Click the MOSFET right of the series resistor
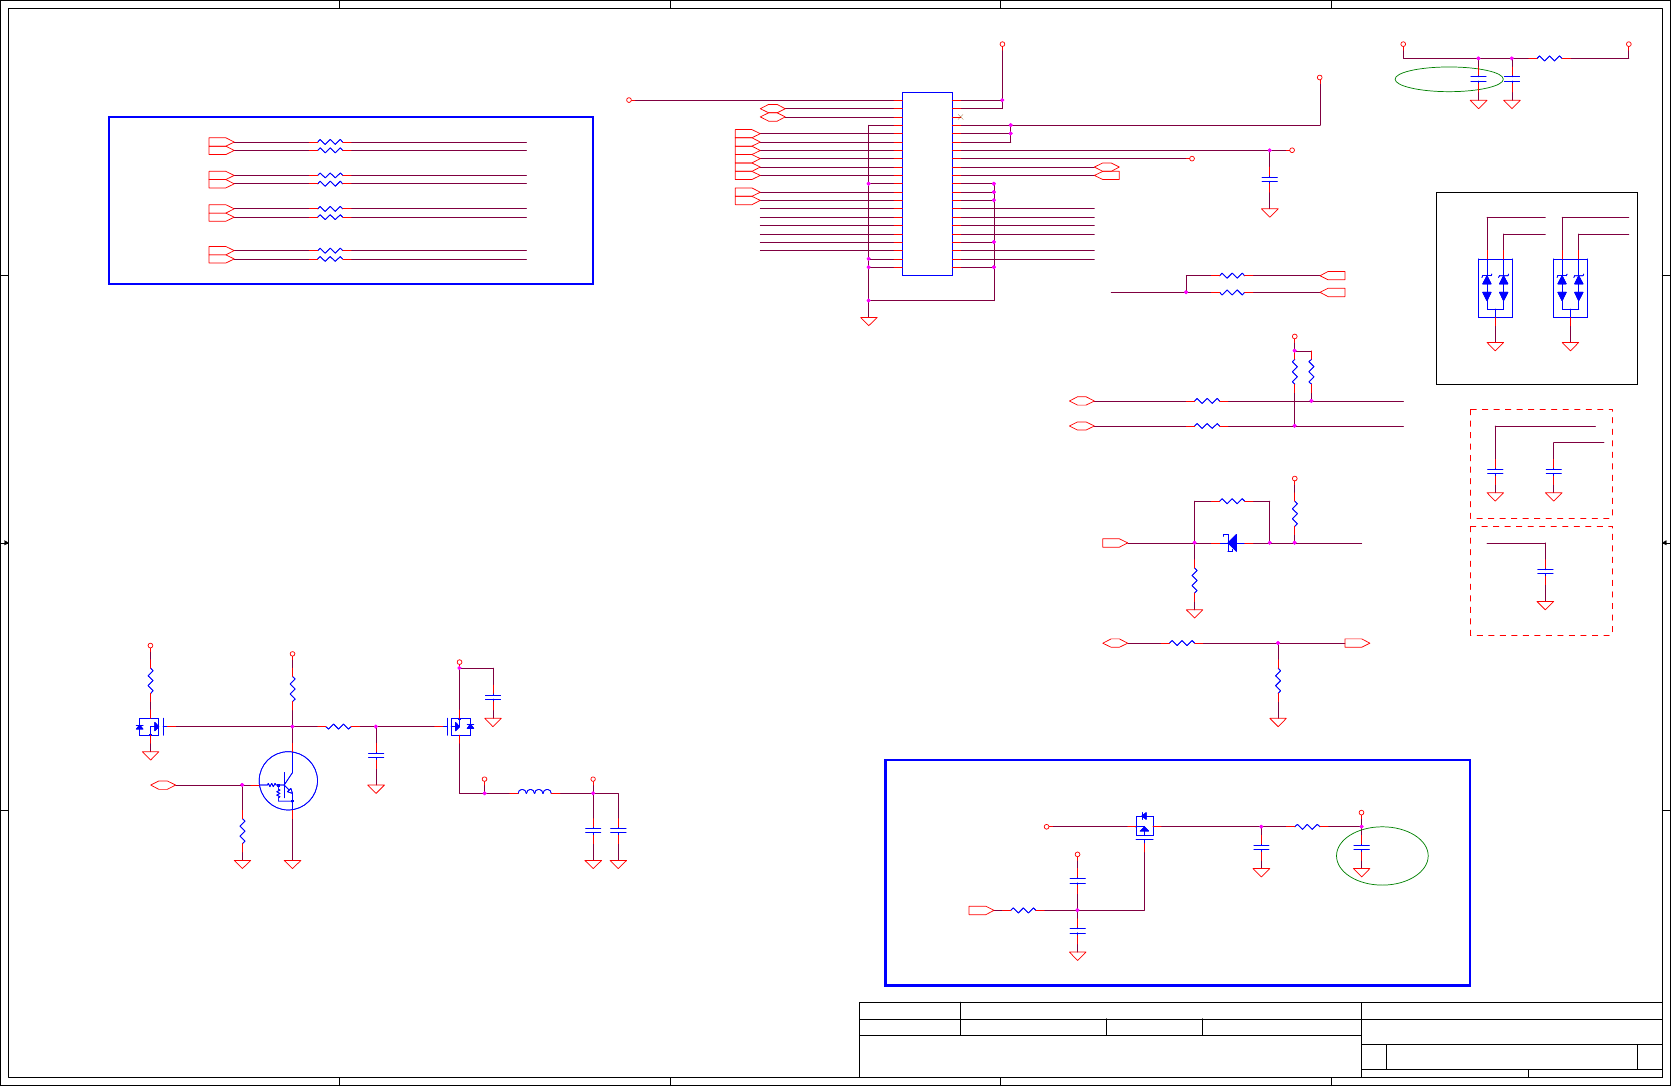The width and height of the screenshot is (1671, 1087). (460, 726)
